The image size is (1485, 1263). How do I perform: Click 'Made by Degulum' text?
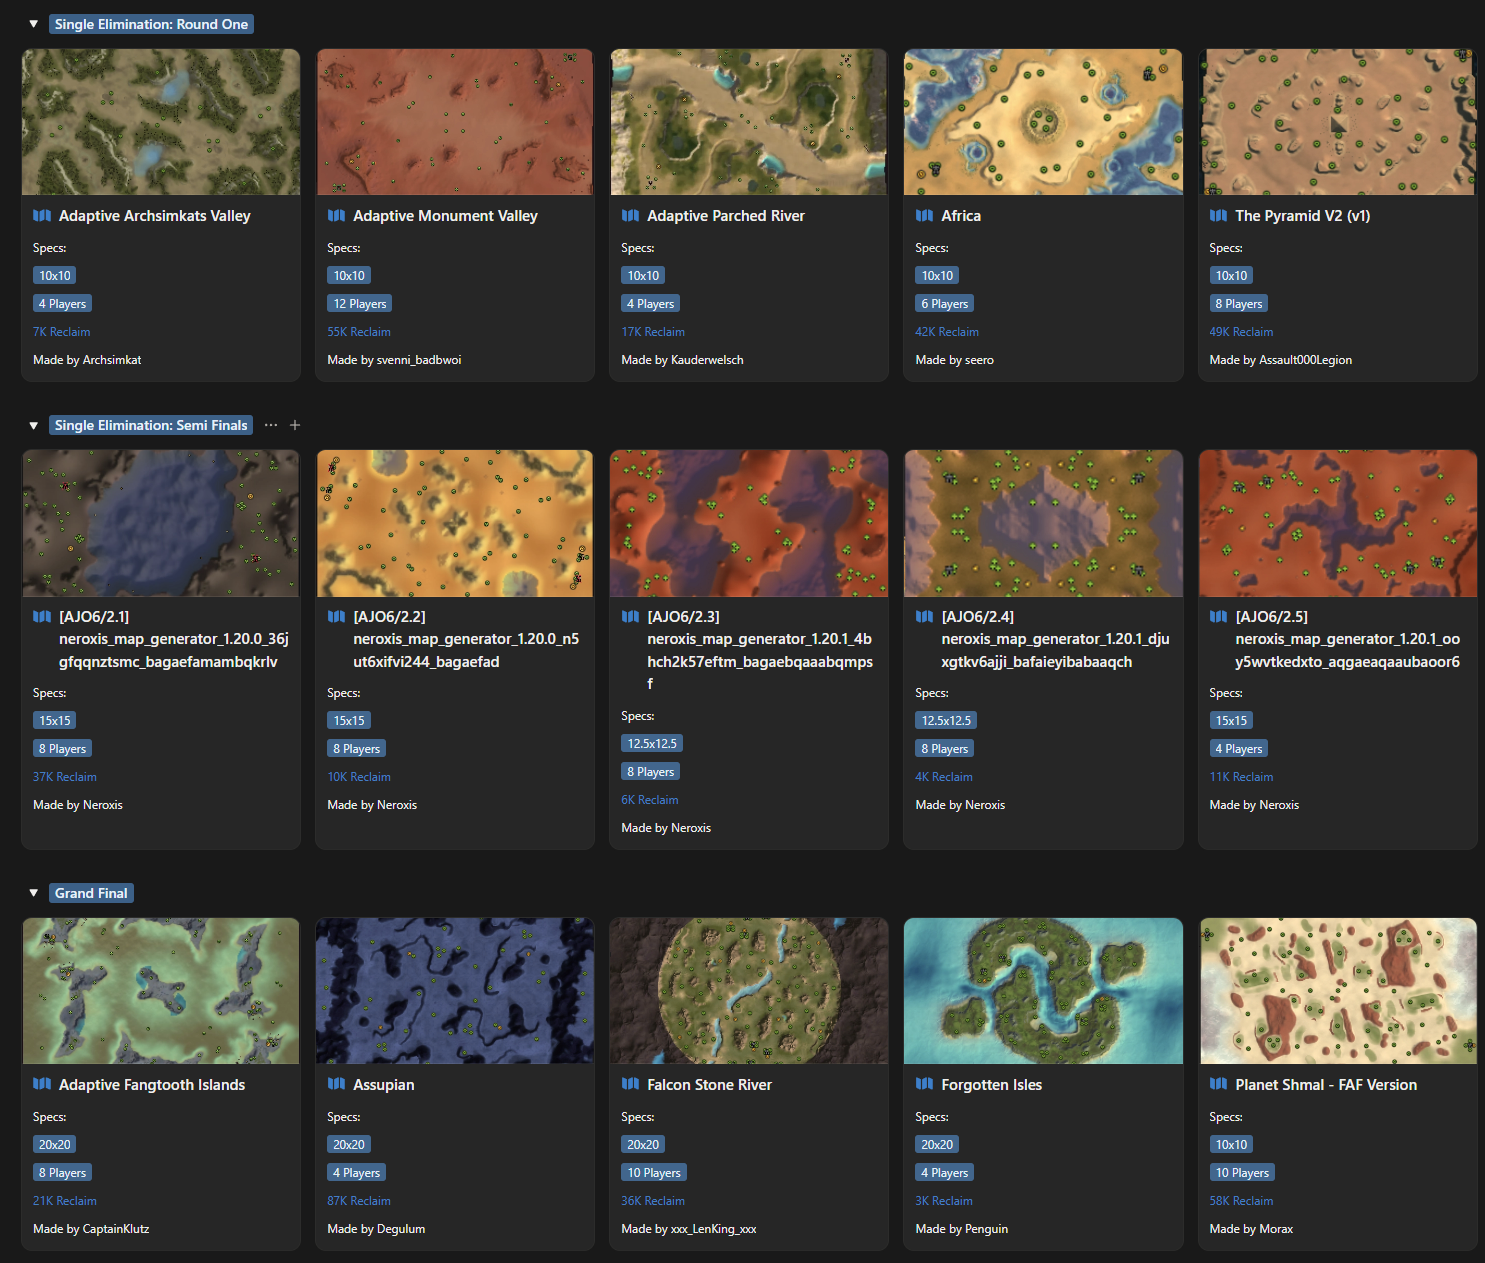pyautogui.click(x=376, y=1229)
